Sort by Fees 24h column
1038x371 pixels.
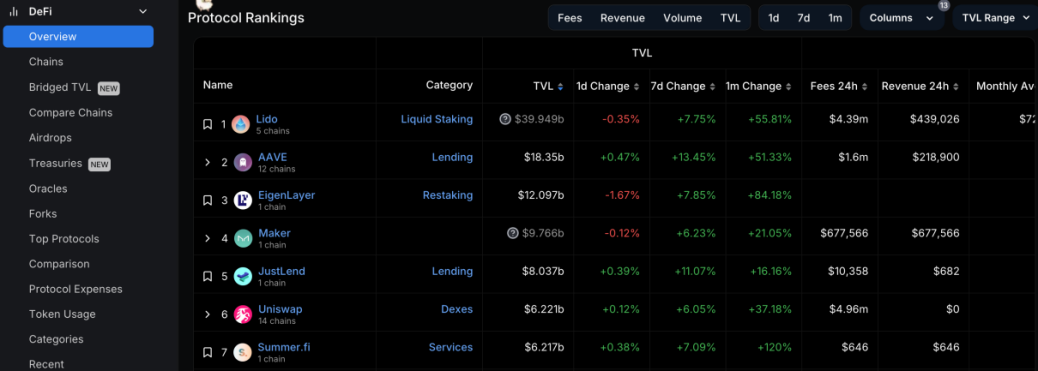[x=864, y=87]
